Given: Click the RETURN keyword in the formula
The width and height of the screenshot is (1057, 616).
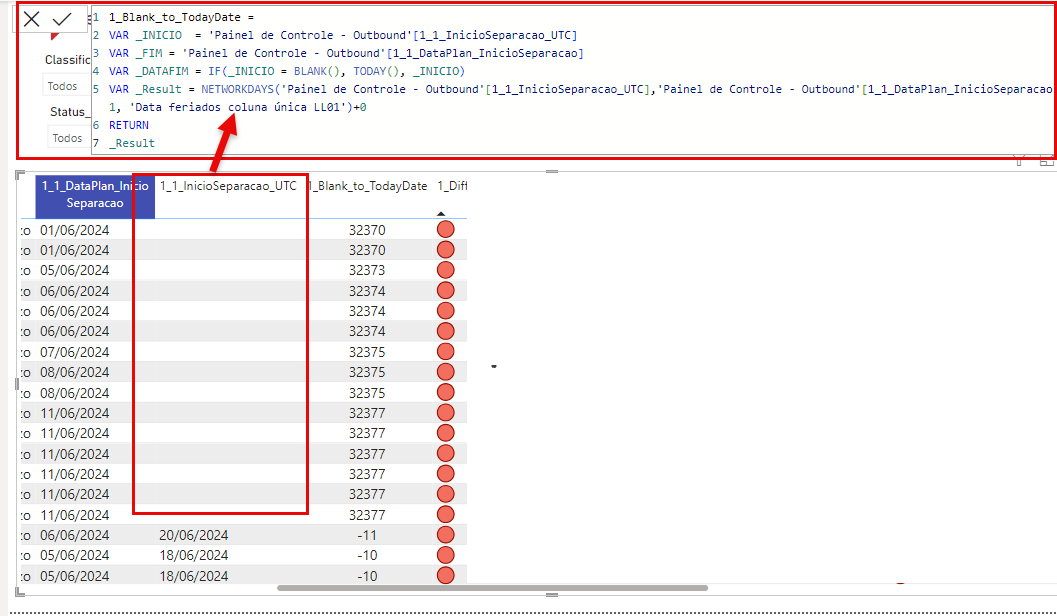Looking at the screenshot, I should 129,125.
